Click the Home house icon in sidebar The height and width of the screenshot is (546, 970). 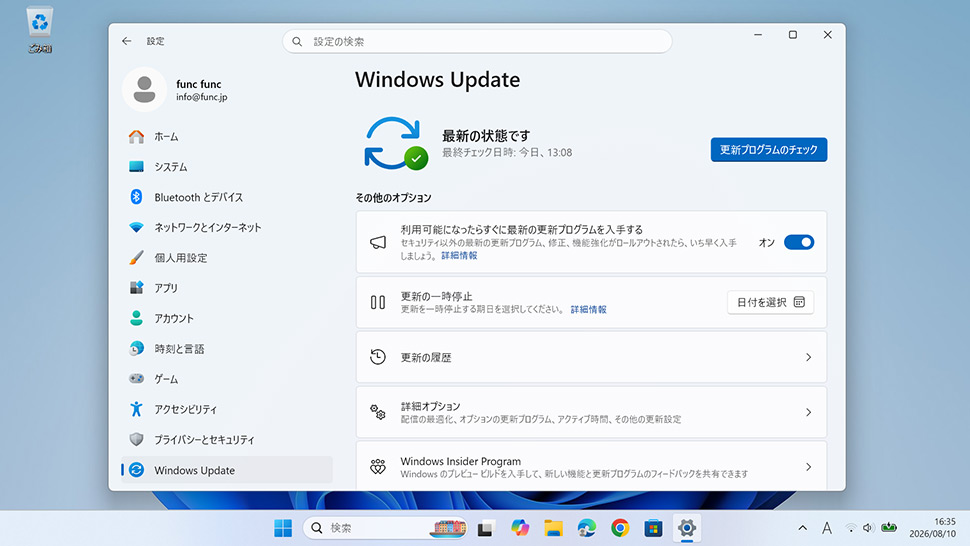[x=136, y=137]
